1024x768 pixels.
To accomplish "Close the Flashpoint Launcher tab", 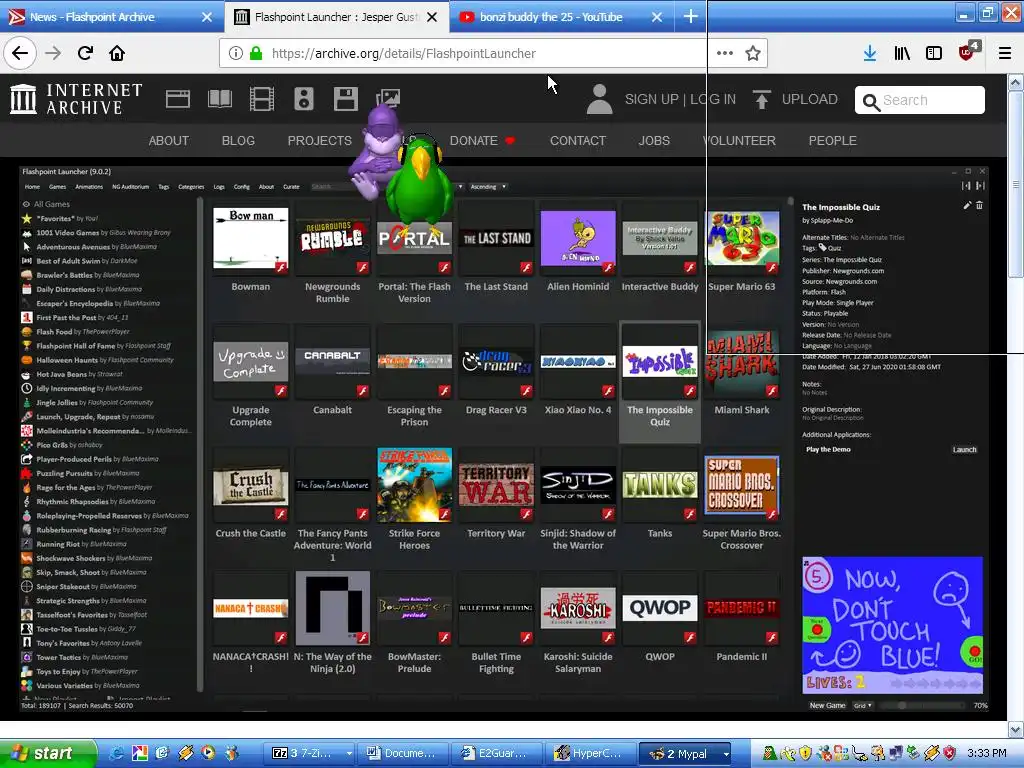I will pyautogui.click(x=432, y=17).
